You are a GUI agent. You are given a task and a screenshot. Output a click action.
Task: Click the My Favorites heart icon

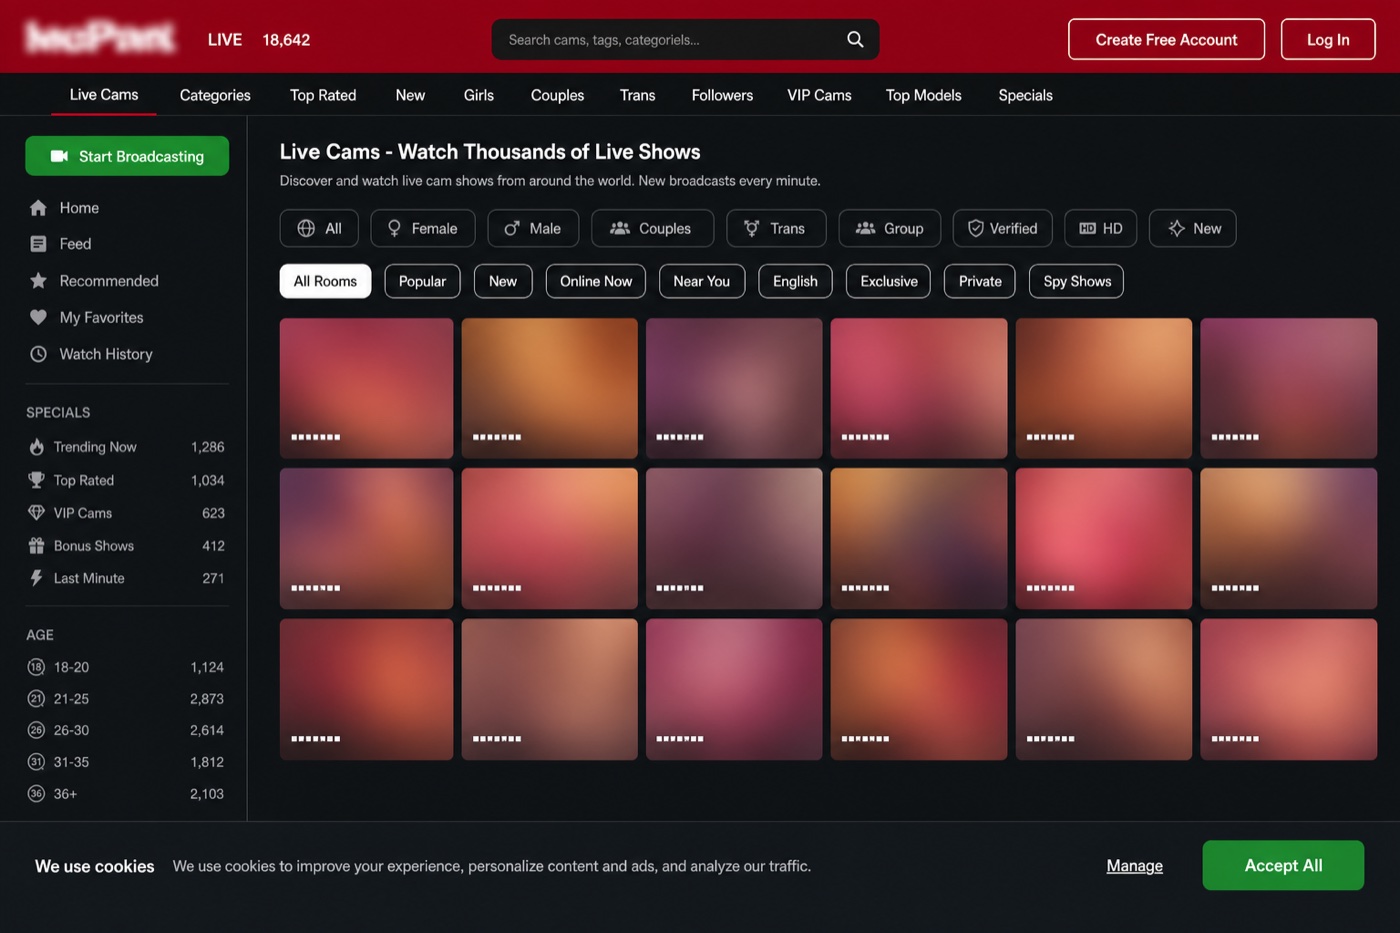(x=38, y=317)
